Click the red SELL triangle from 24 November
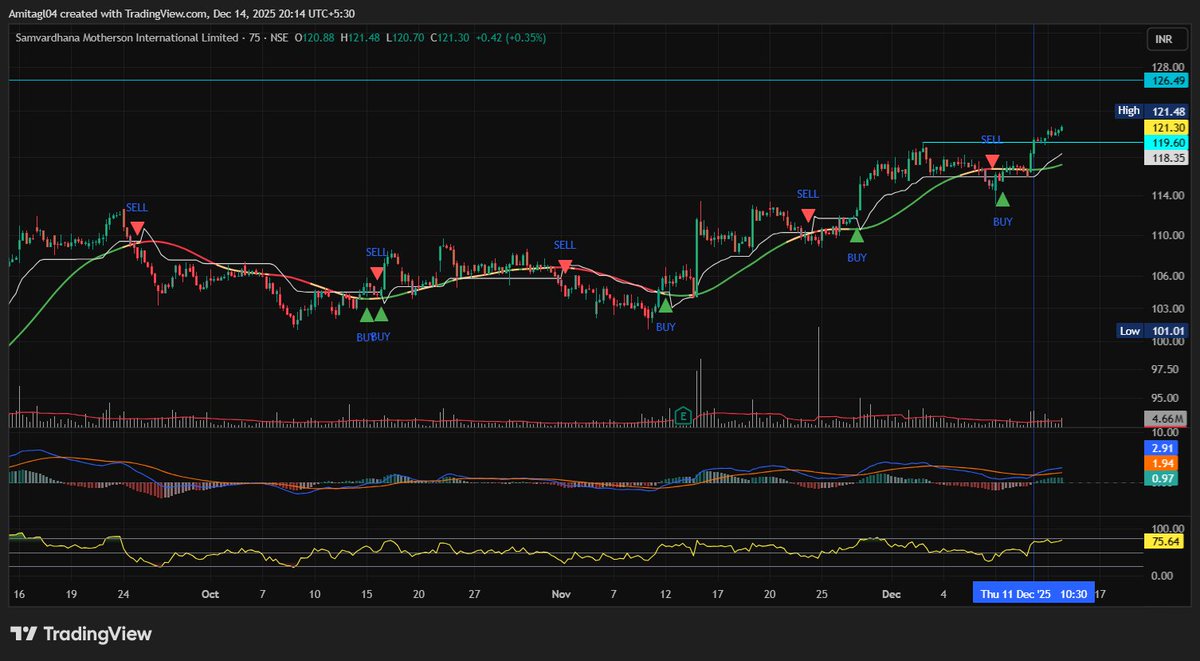Viewport: 1200px width, 661px height. coord(807,215)
